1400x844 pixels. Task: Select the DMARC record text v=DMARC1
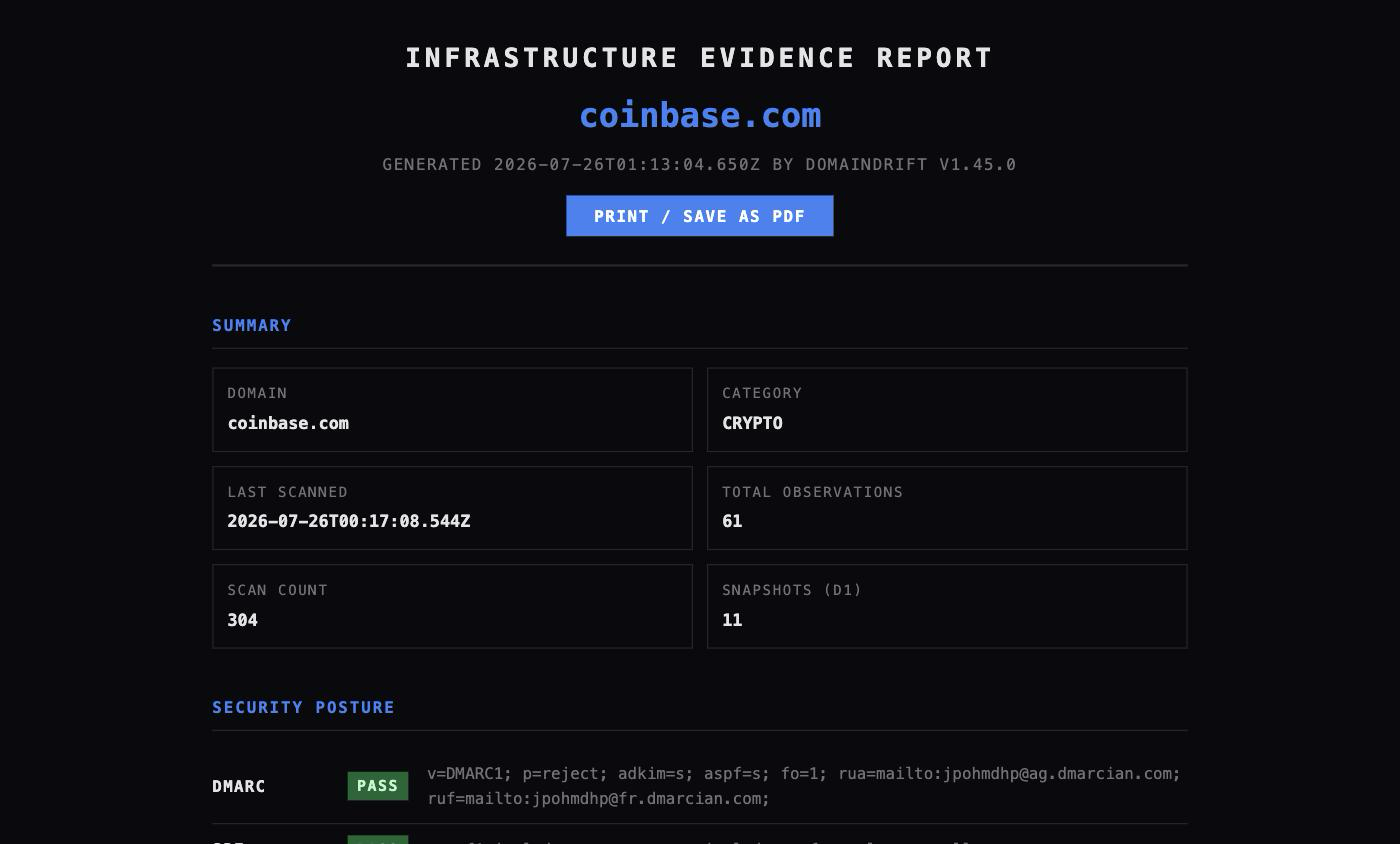click(804, 786)
